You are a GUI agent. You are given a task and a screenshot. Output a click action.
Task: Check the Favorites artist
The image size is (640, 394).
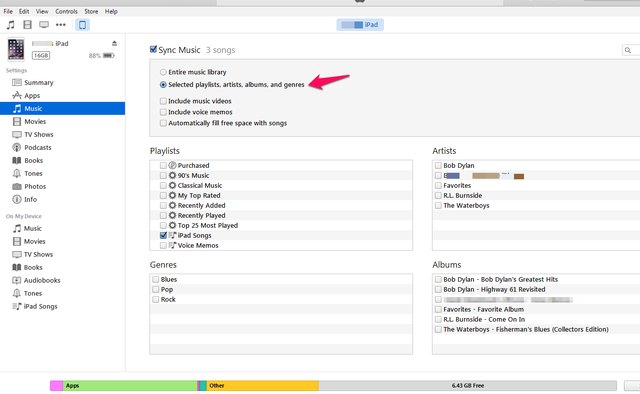coord(438,185)
